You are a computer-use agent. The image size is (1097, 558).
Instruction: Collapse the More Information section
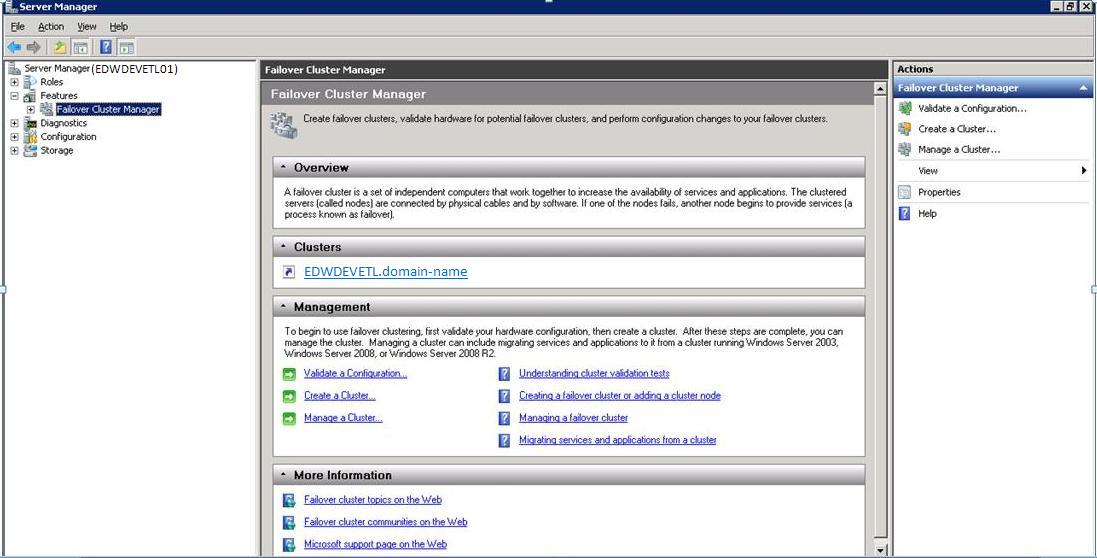[283, 475]
